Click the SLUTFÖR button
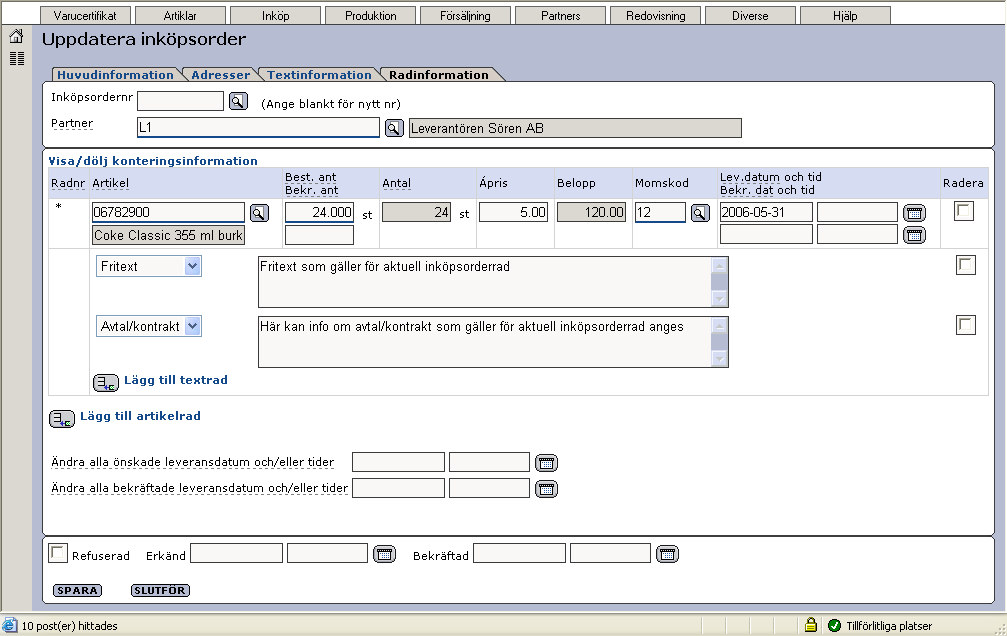Image resolution: width=1007 pixels, height=636 pixels. pyautogui.click(x=160, y=590)
